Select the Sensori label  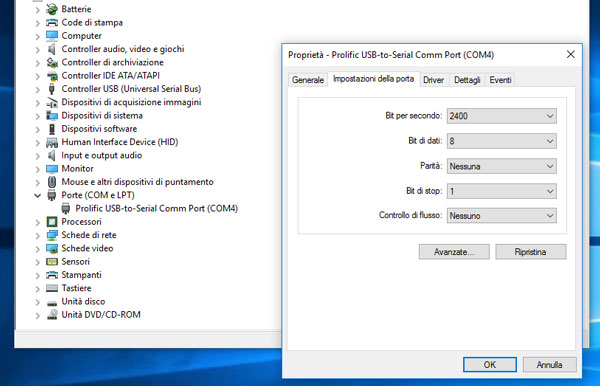coord(75,262)
